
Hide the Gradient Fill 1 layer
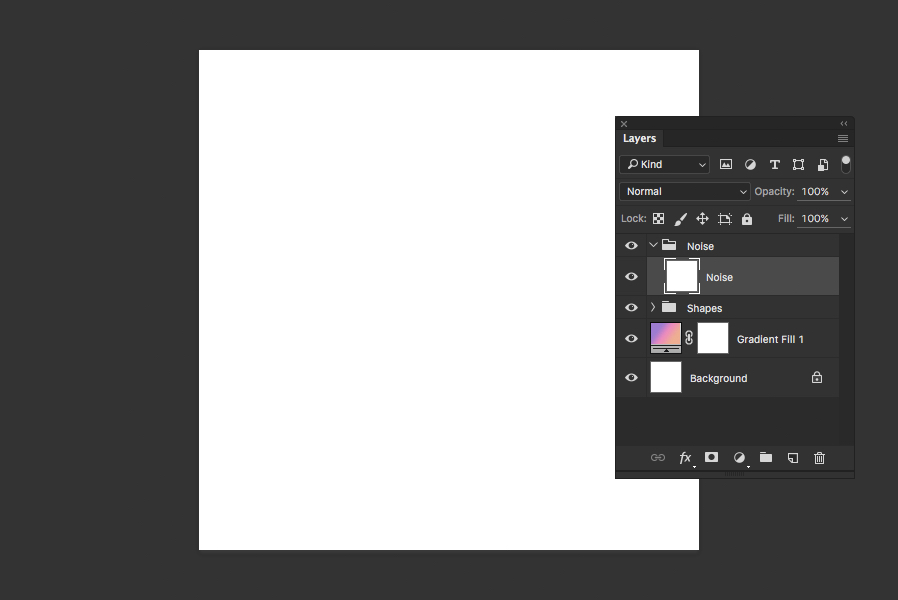[631, 338]
